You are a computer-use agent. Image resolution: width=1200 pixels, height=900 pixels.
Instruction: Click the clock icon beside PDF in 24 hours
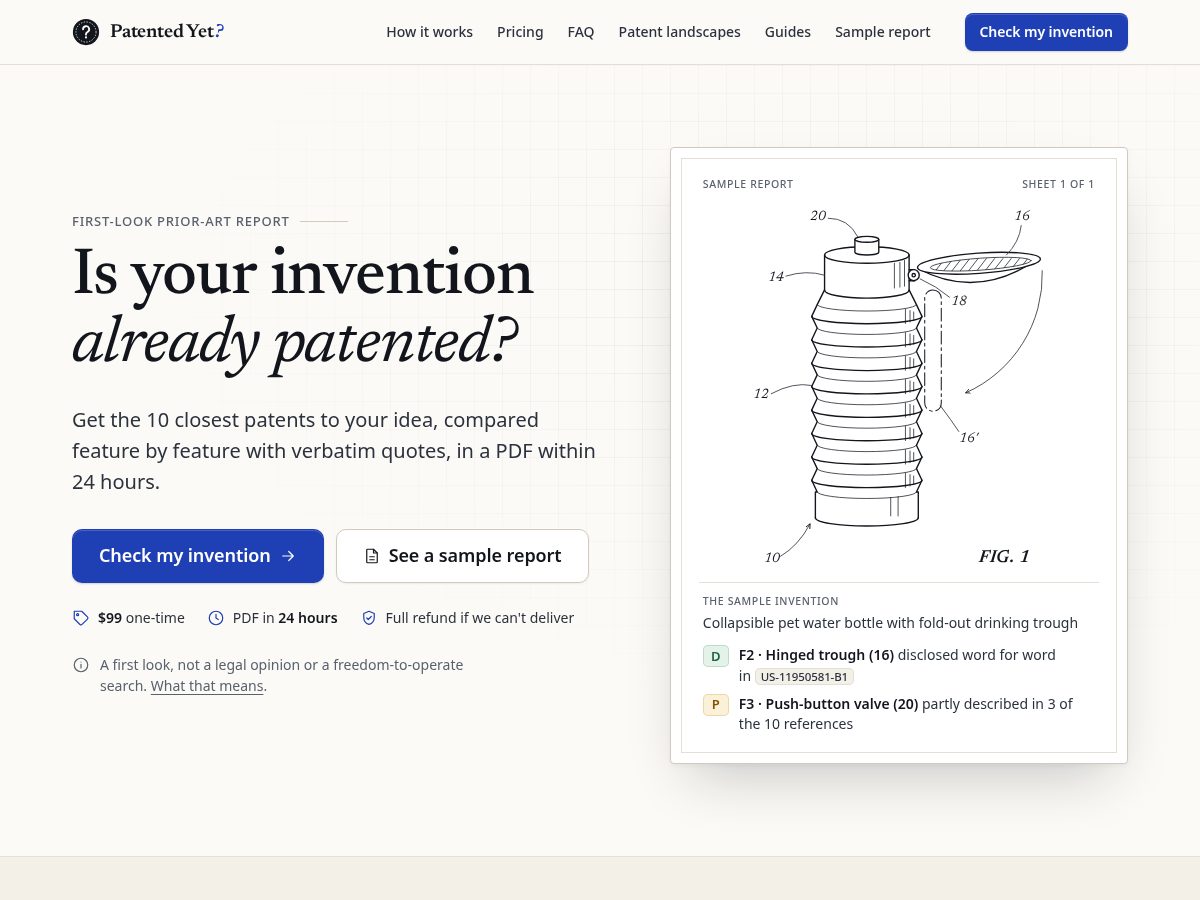216,618
